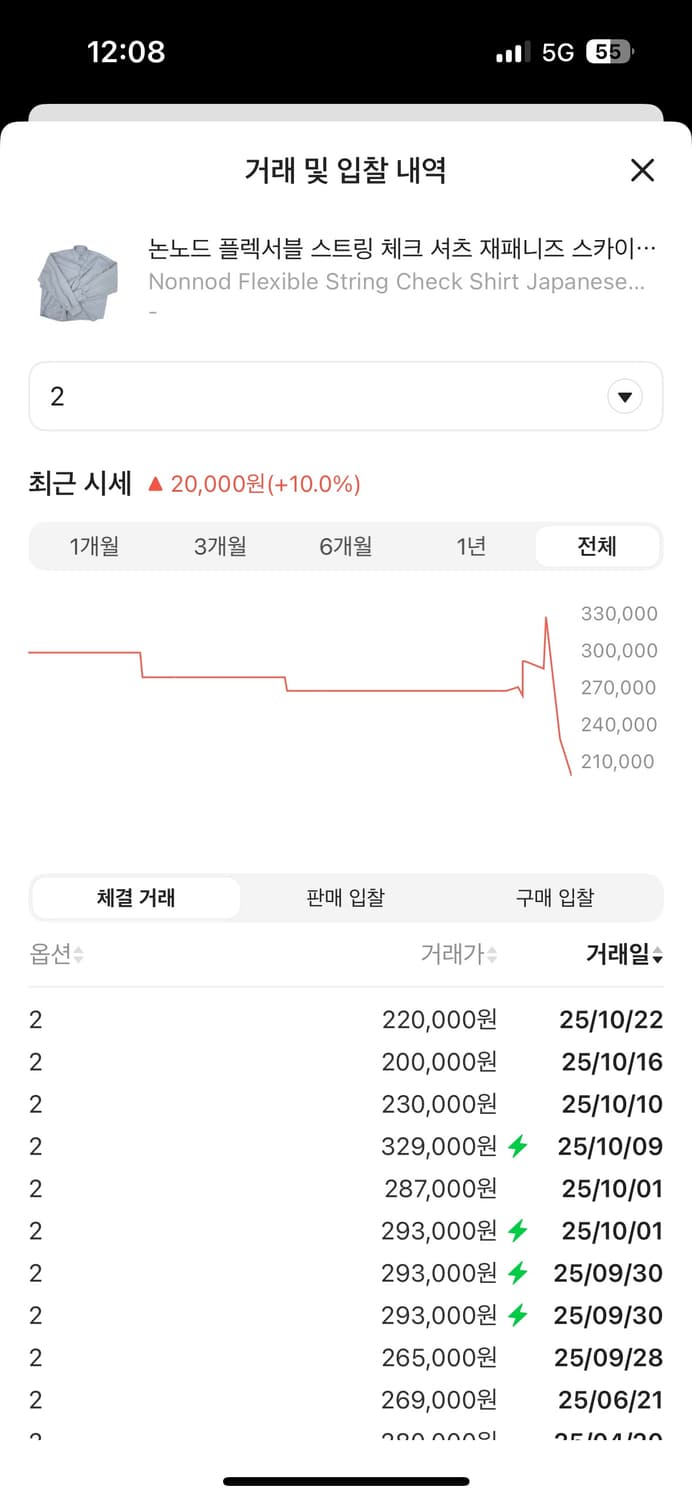
Task: Switch to the 판매 입찰 tab
Action: tap(345, 897)
